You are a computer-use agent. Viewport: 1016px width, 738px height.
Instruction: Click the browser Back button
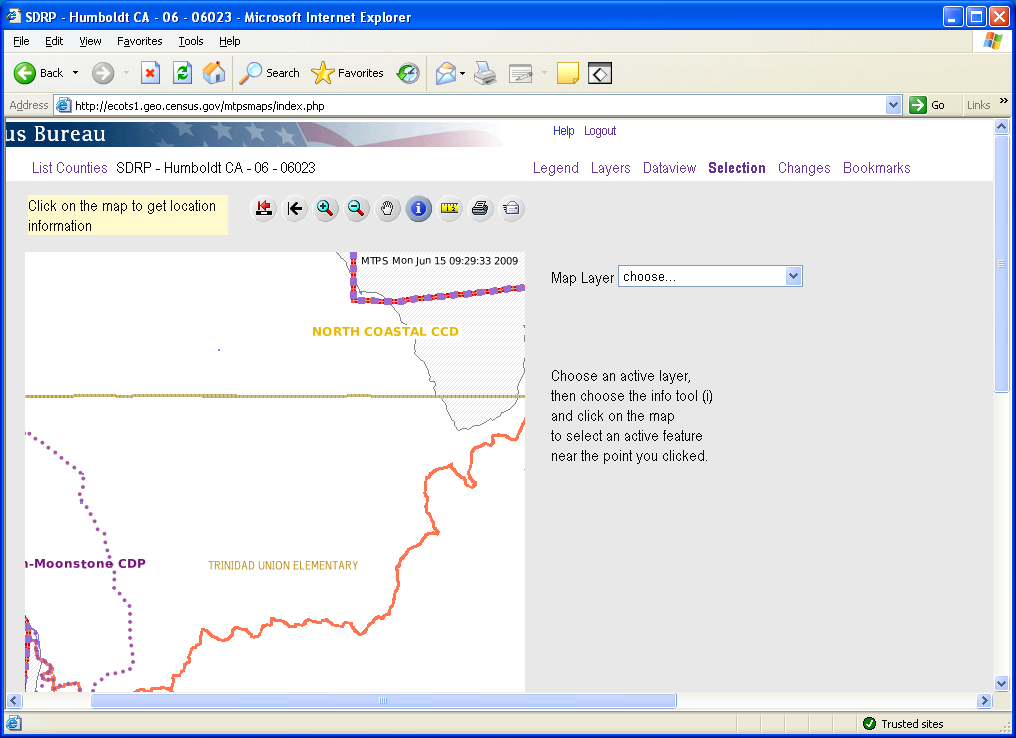[x=39, y=73]
